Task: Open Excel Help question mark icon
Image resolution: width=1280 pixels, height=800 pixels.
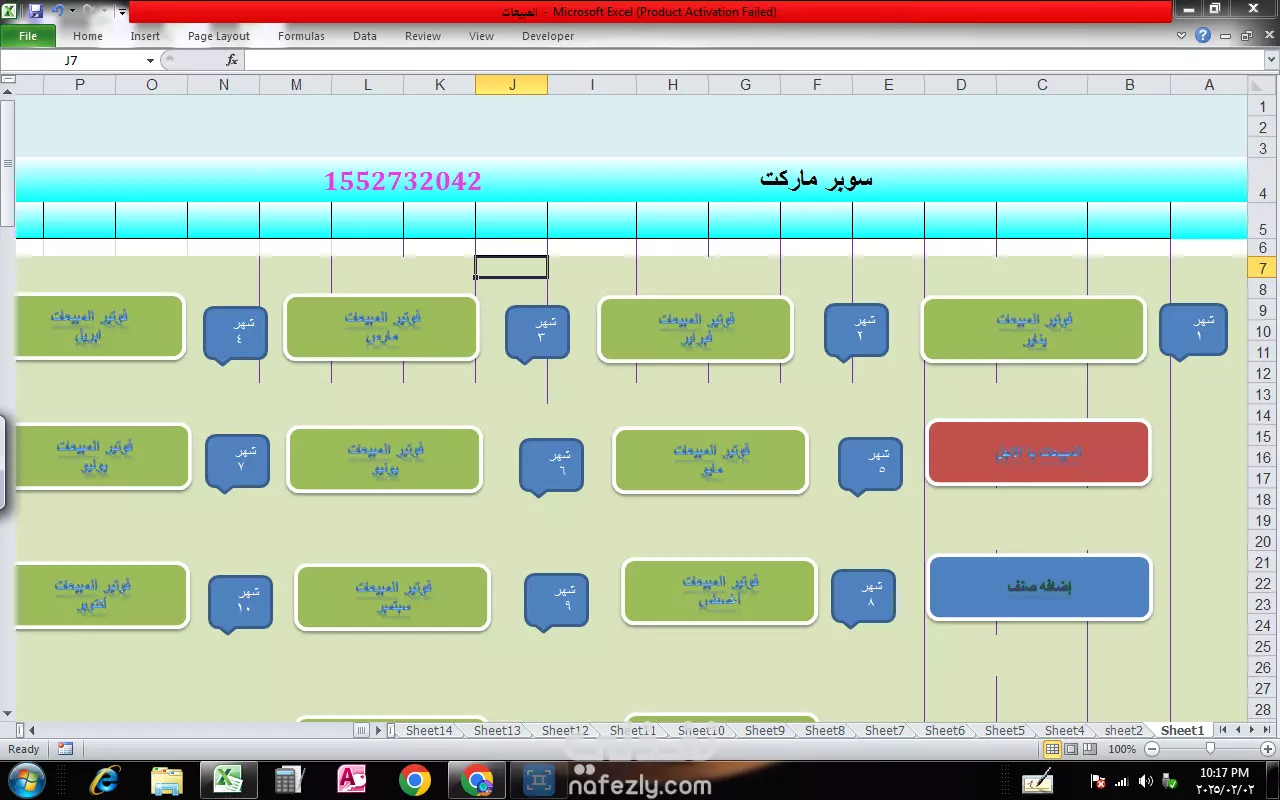Action: pos(1203,36)
